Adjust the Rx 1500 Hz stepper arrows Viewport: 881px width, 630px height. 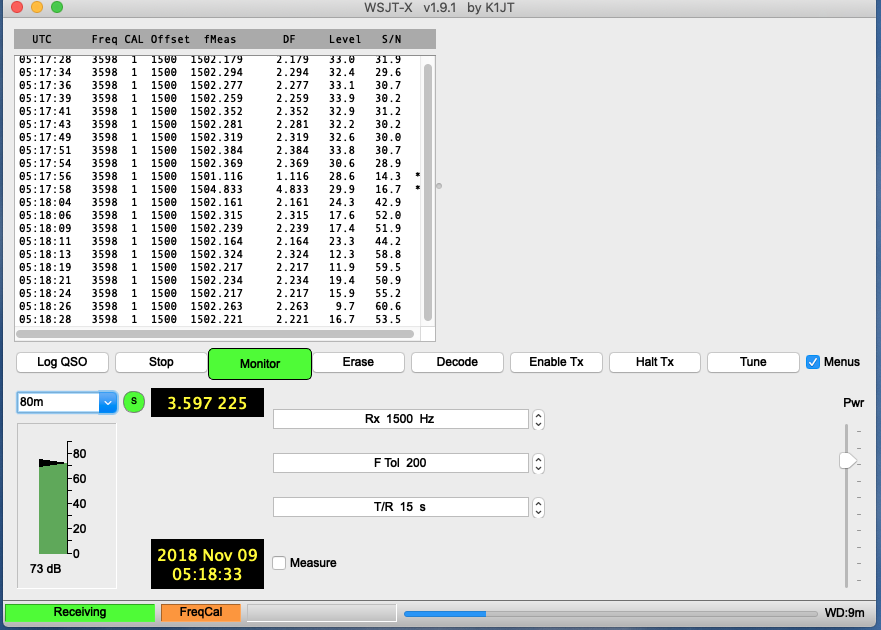click(x=538, y=419)
